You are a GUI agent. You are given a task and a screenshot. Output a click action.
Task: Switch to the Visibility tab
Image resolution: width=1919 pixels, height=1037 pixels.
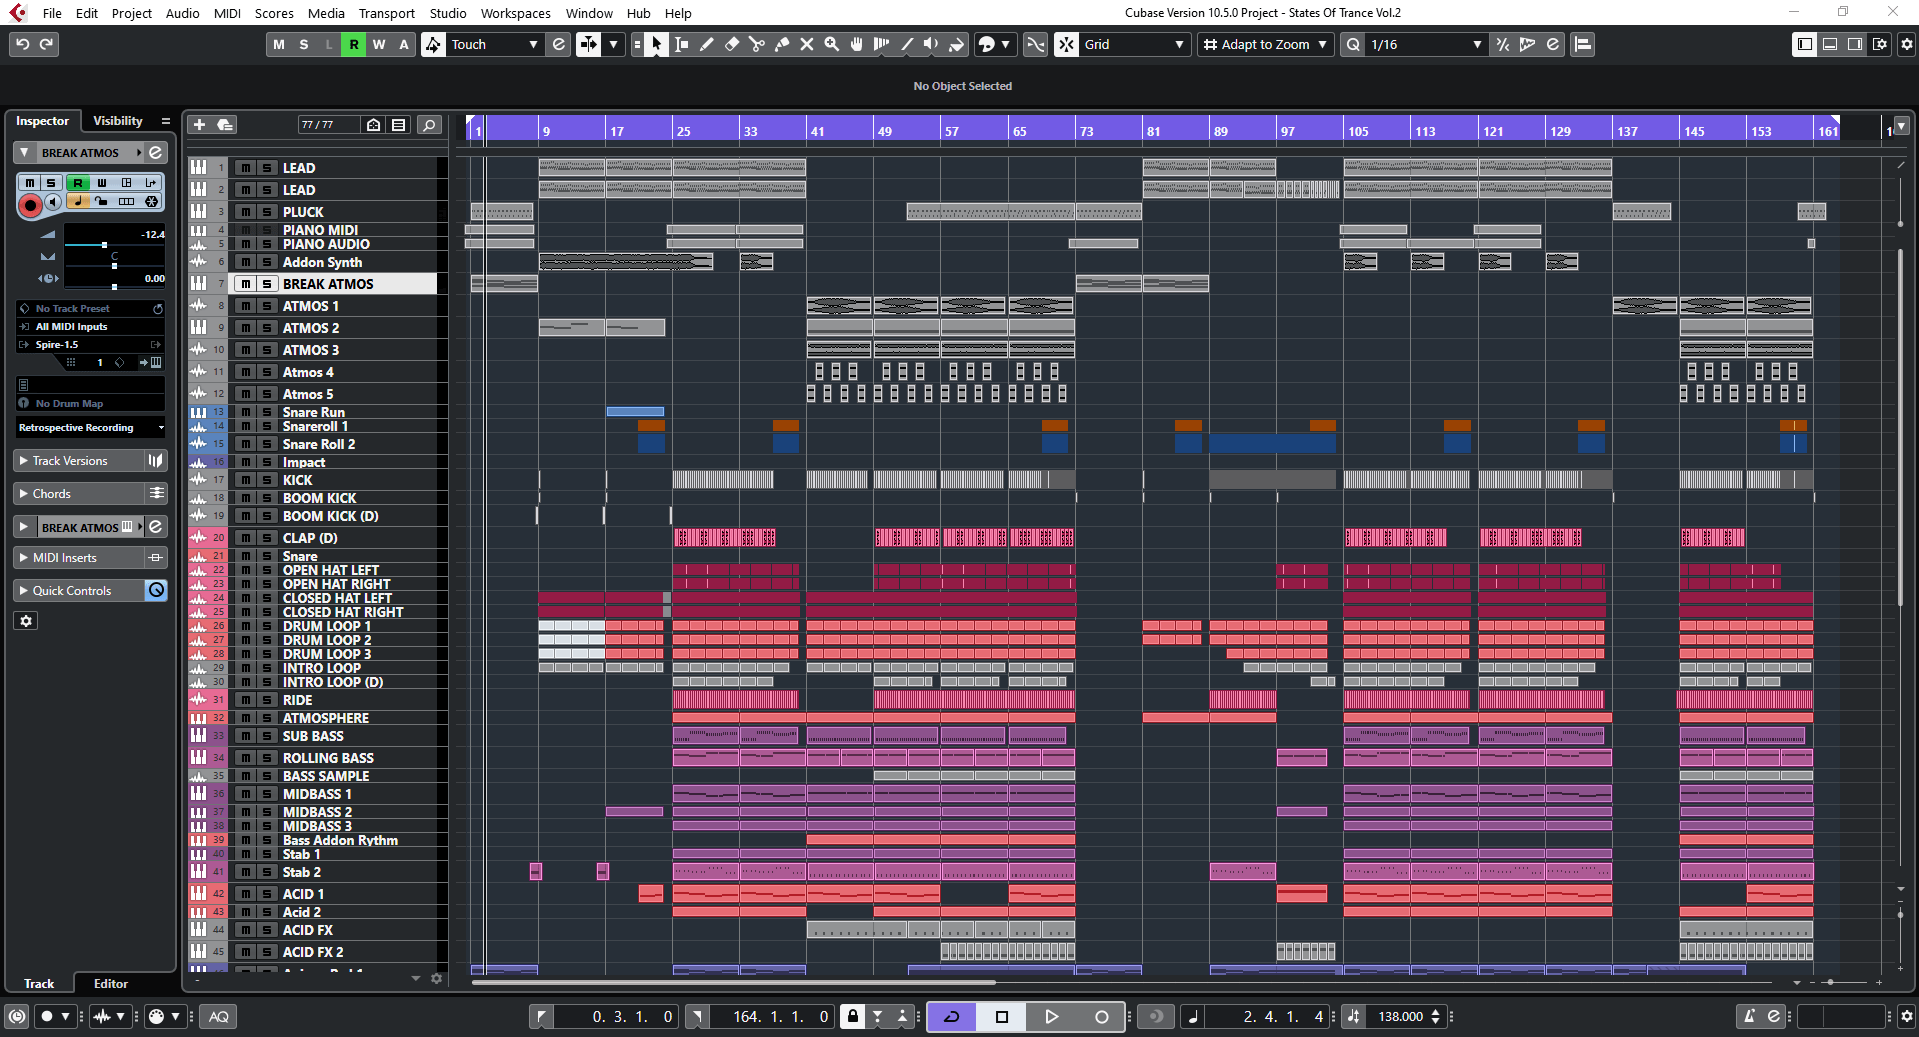click(x=118, y=120)
